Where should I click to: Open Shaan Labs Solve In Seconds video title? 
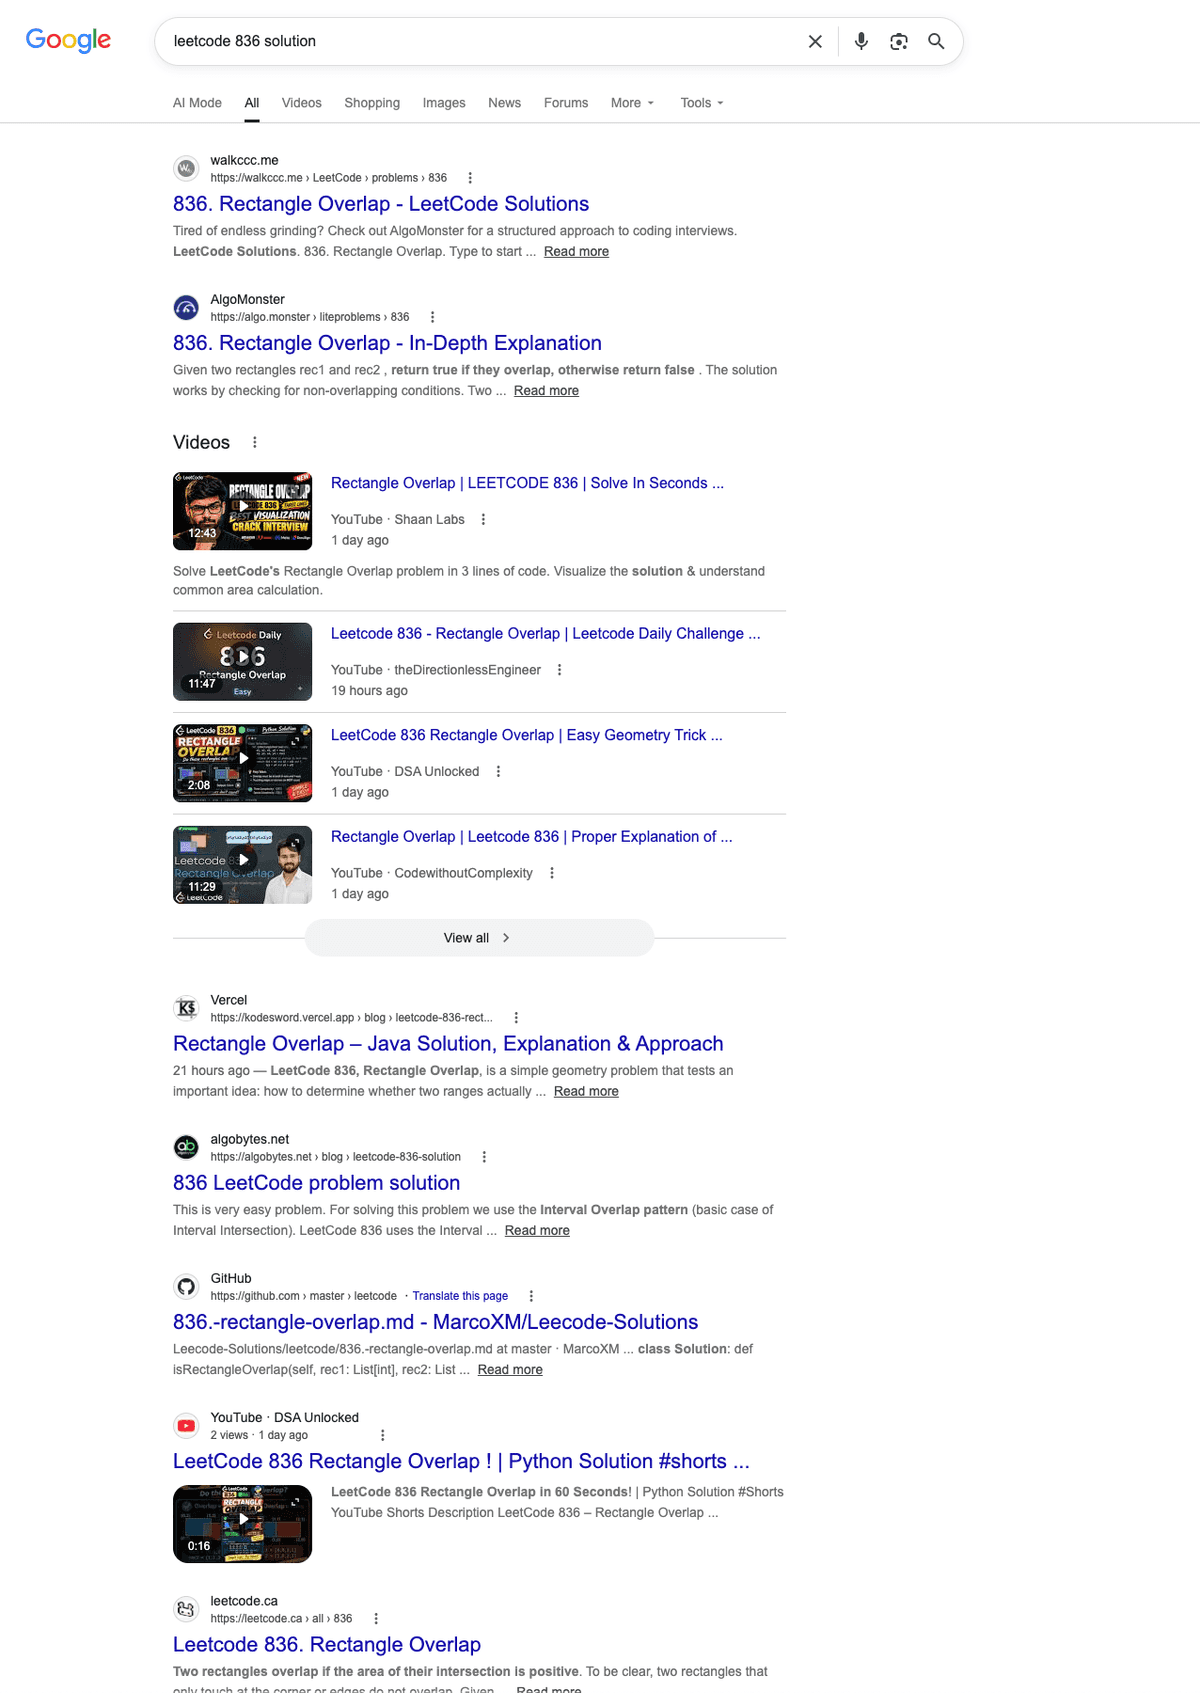tap(527, 483)
